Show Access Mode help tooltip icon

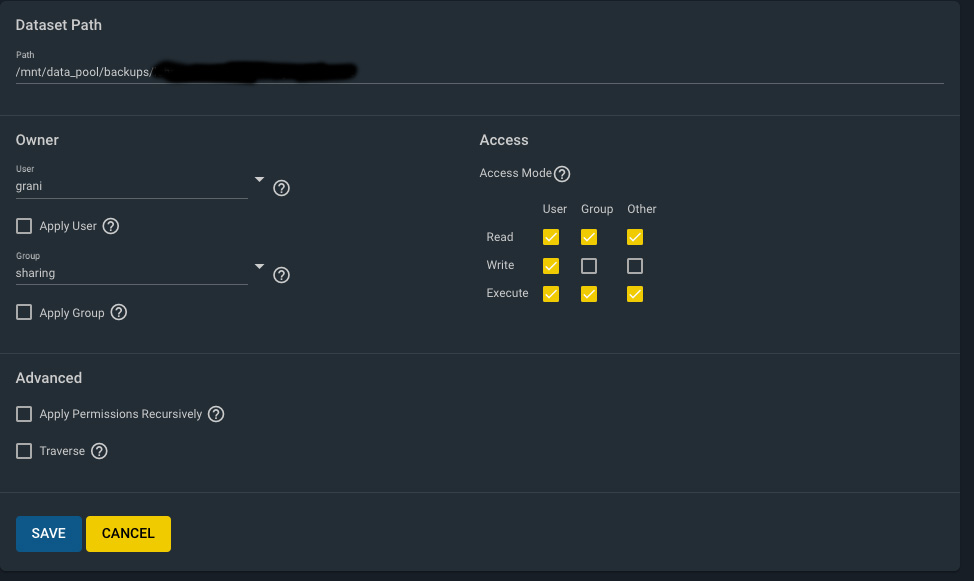[562, 174]
